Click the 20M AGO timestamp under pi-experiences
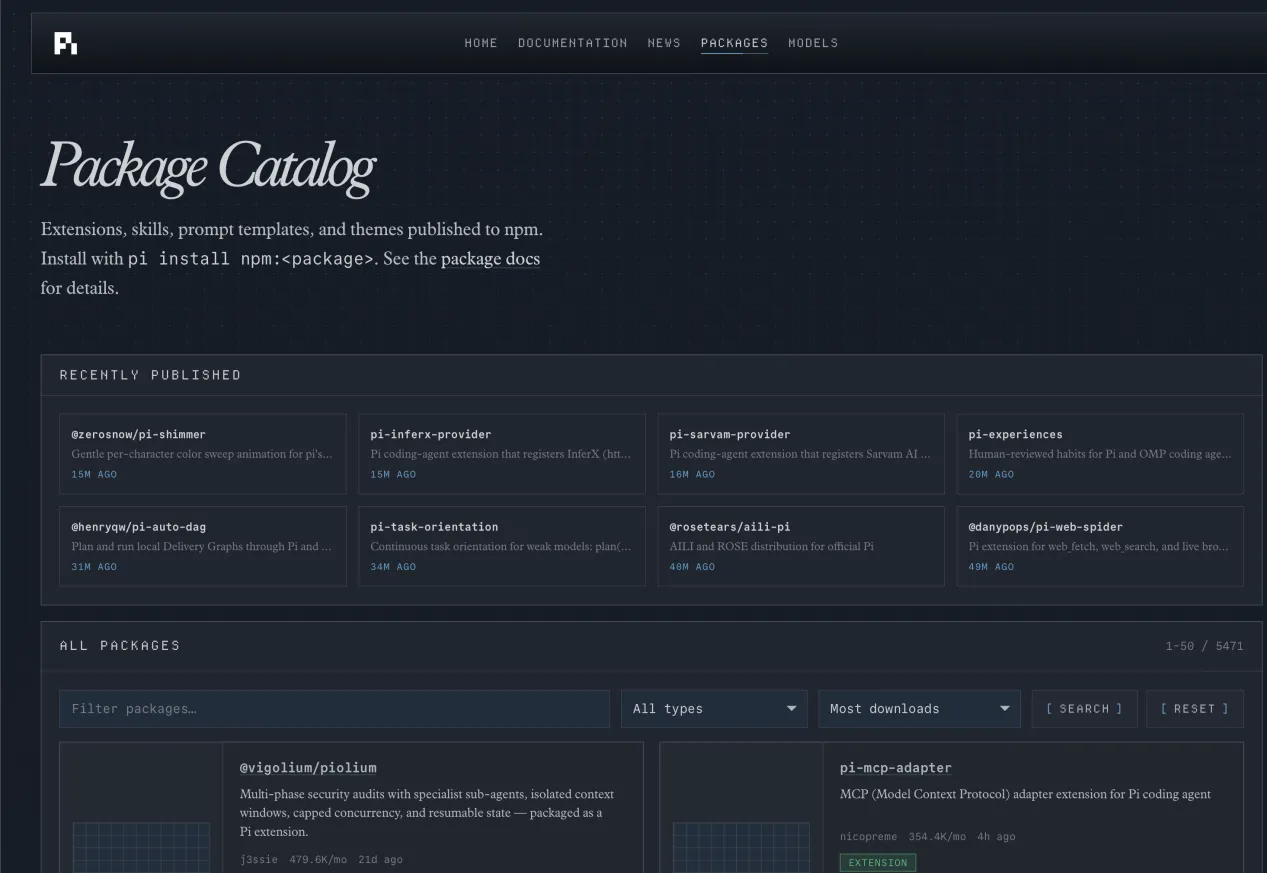1267x873 pixels. [x=991, y=474]
